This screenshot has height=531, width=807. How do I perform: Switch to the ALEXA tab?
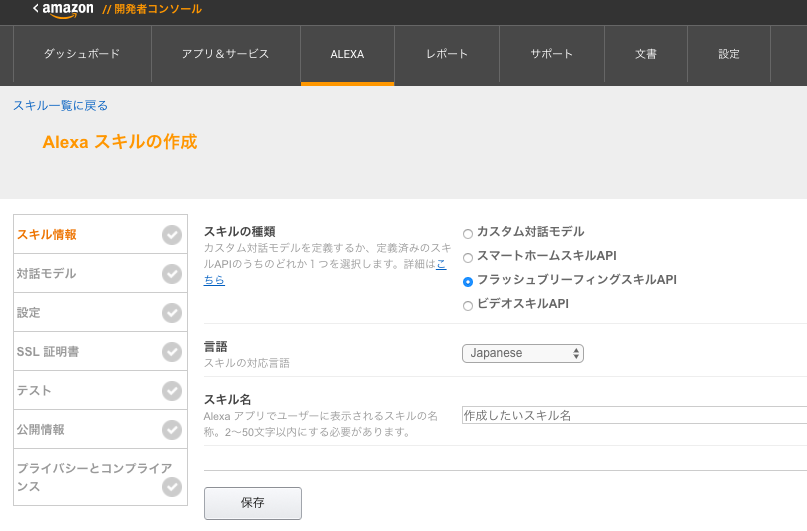point(347,54)
